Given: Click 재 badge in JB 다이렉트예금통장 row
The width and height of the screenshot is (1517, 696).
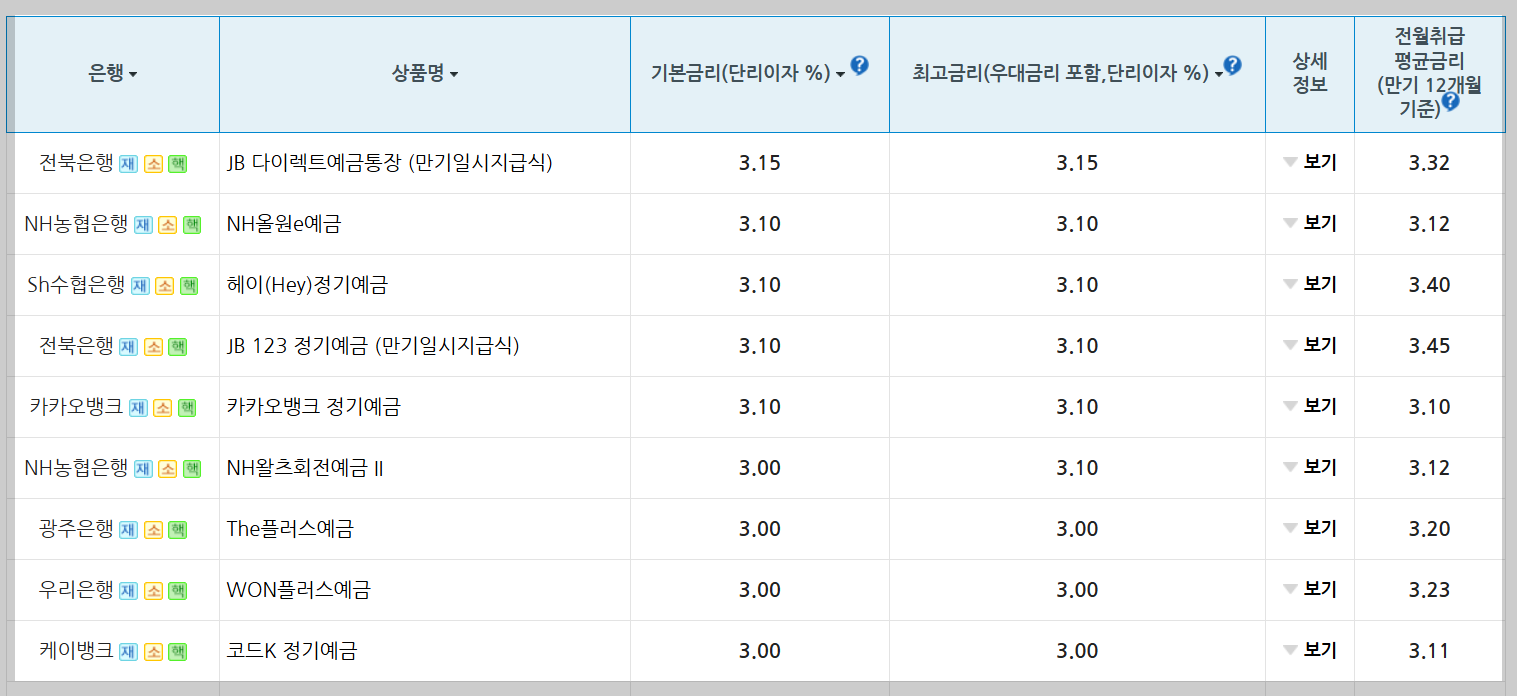Looking at the screenshot, I should (128, 164).
